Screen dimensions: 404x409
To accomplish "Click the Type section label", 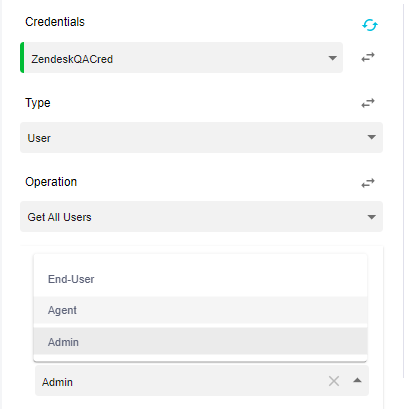I will pyautogui.click(x=38, y=103).
